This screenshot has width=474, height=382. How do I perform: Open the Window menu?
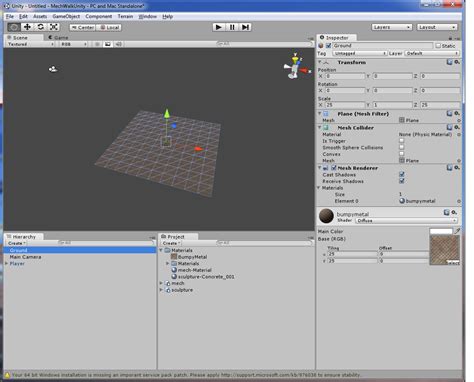coord(147,16)
